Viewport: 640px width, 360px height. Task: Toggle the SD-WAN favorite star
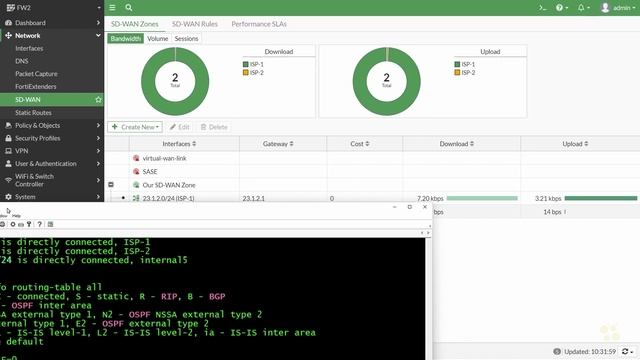(98, 99)
